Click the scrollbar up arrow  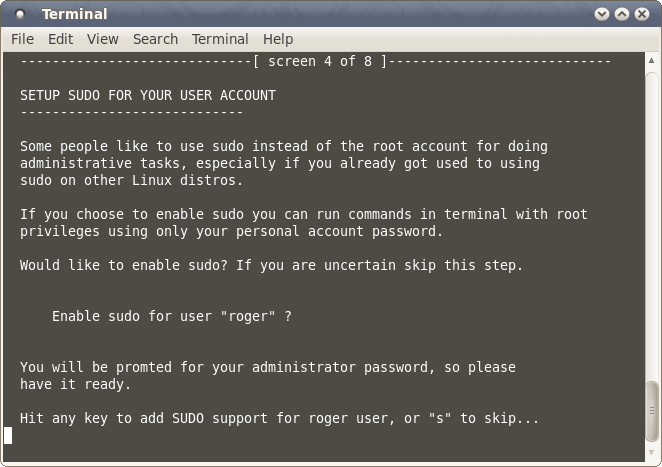tap(653, 59)
